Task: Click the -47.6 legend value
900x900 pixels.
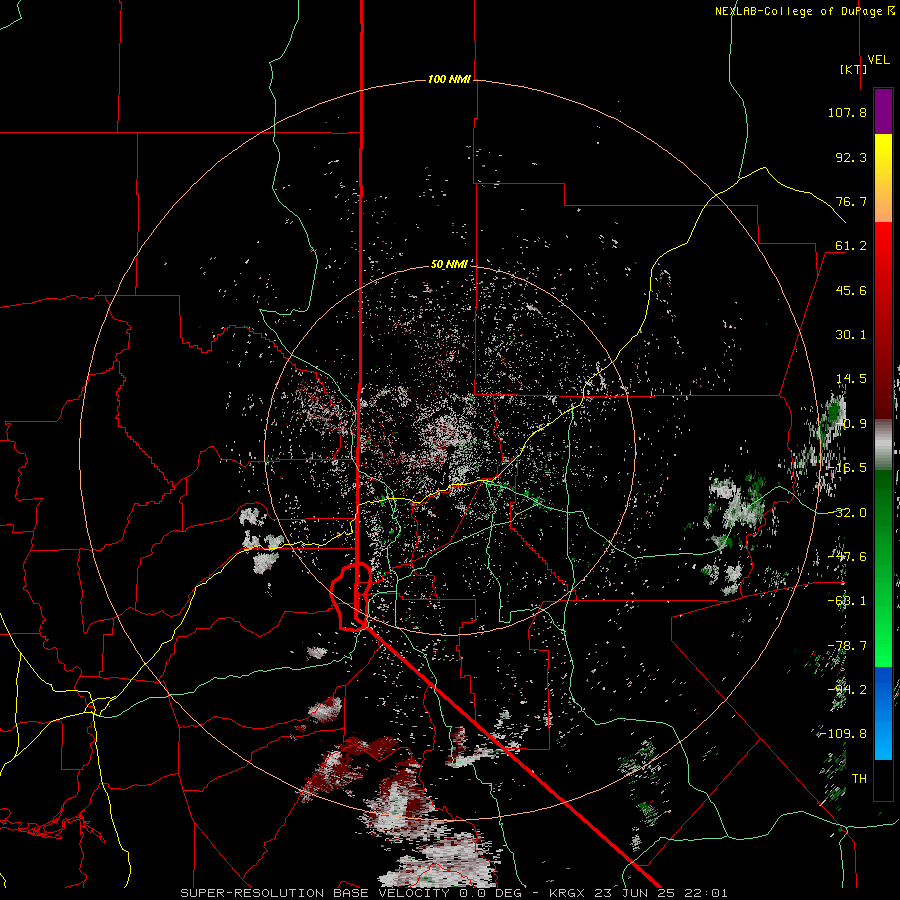Action: pos(847,557)
